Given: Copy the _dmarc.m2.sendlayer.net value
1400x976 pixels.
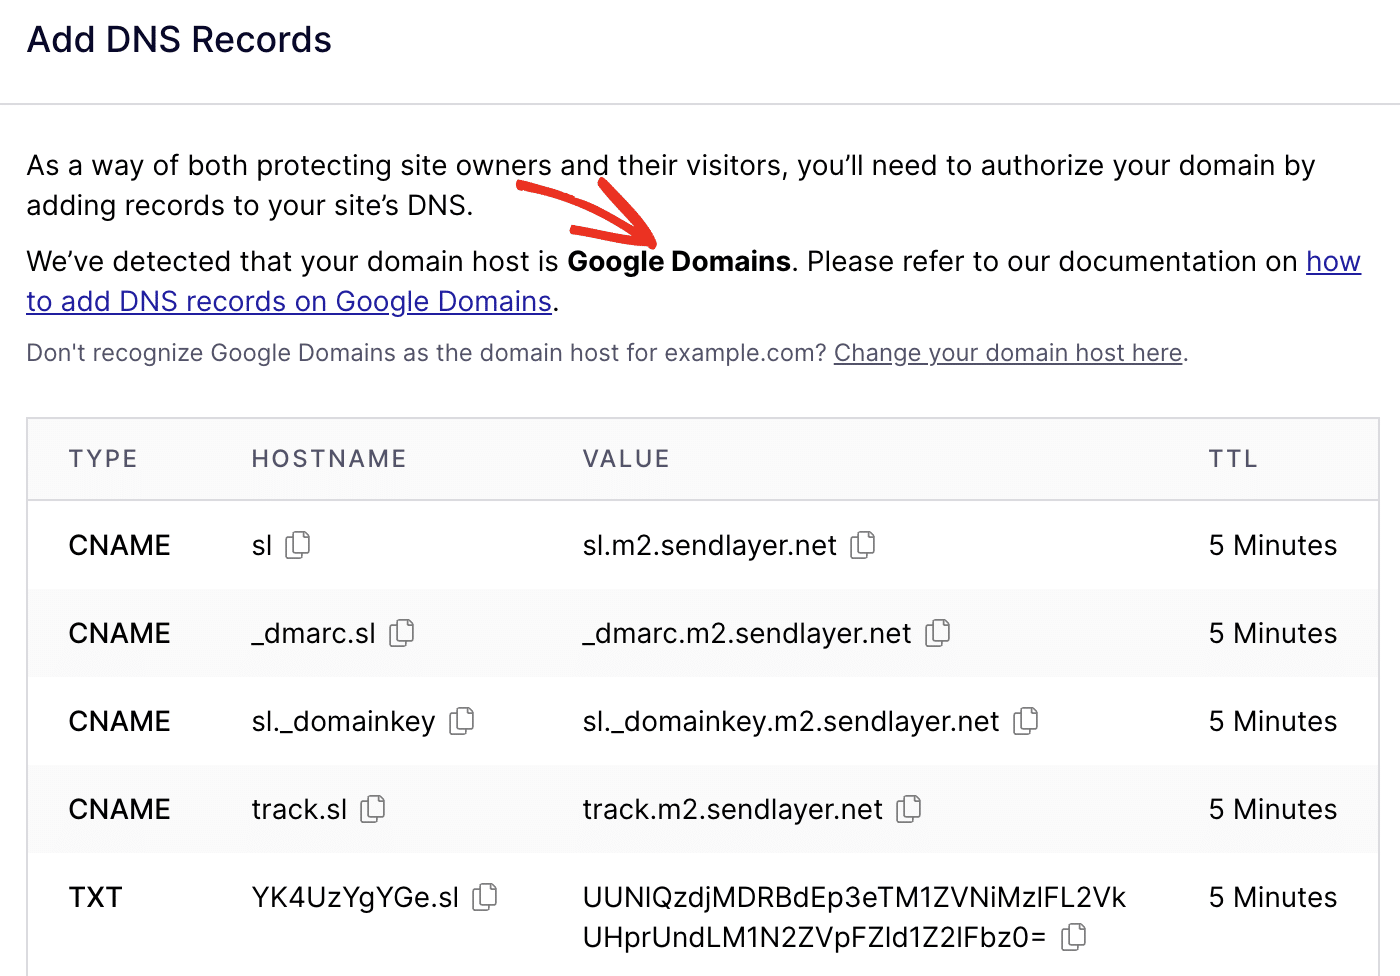Looking at the screenshot, I should click(x=938, y=633).
